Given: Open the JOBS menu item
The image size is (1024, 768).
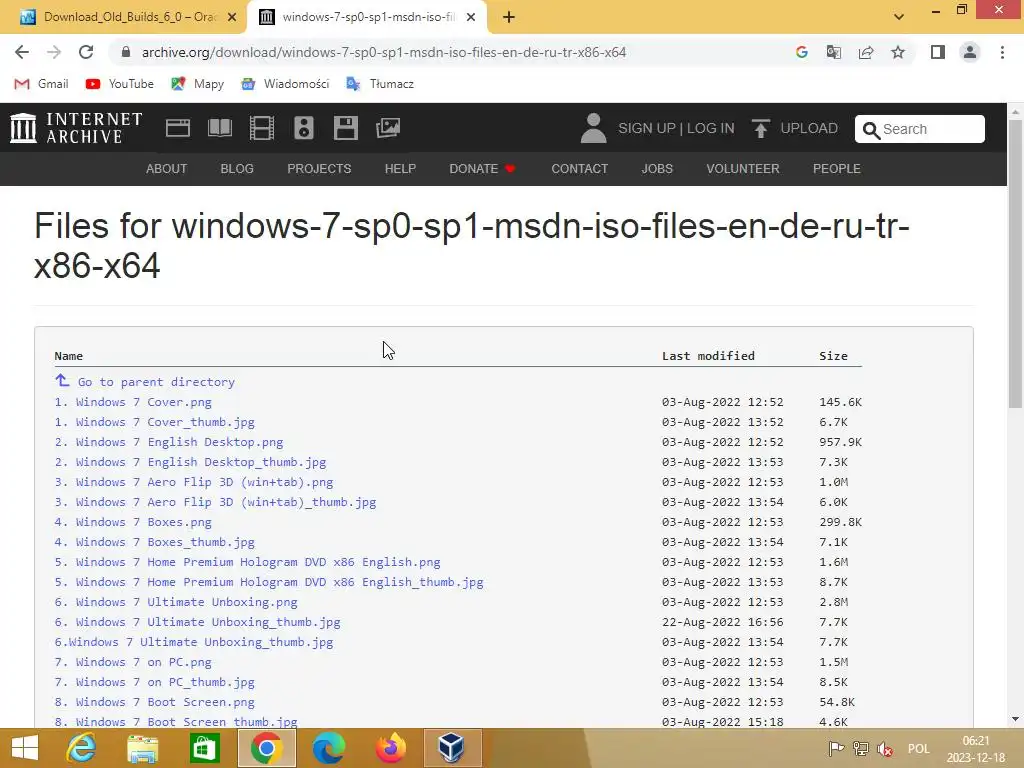Looking at the screenshot, I should click(657, 168).
